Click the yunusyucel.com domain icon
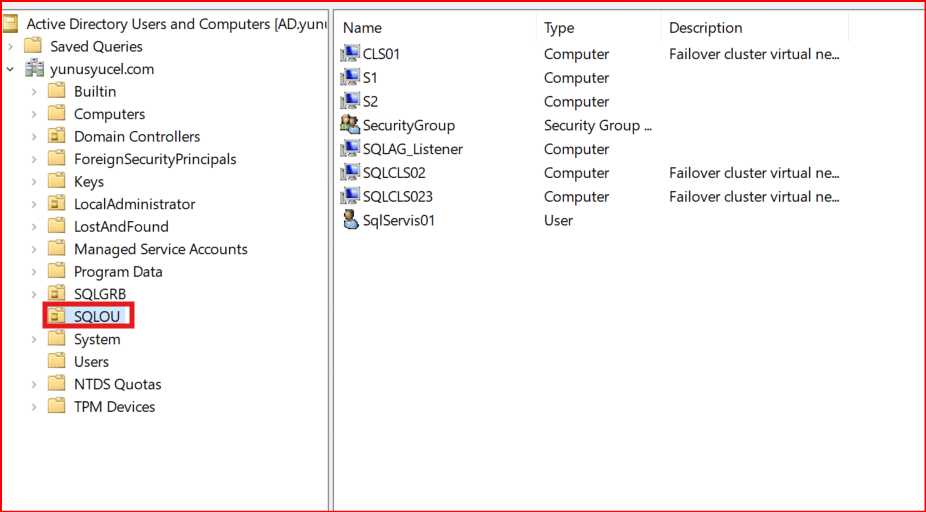This screenshot has height=512, width=926. point(36,69)
